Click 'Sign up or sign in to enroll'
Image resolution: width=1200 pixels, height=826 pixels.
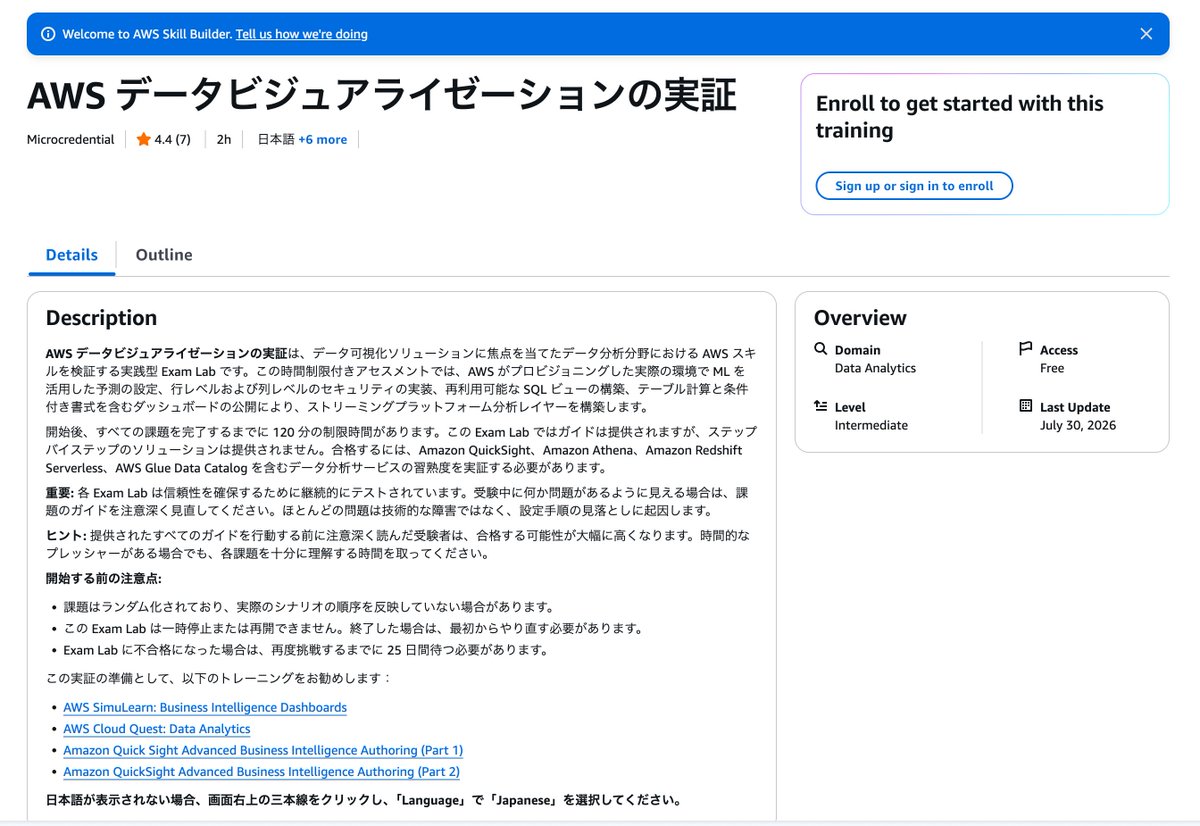914,186
